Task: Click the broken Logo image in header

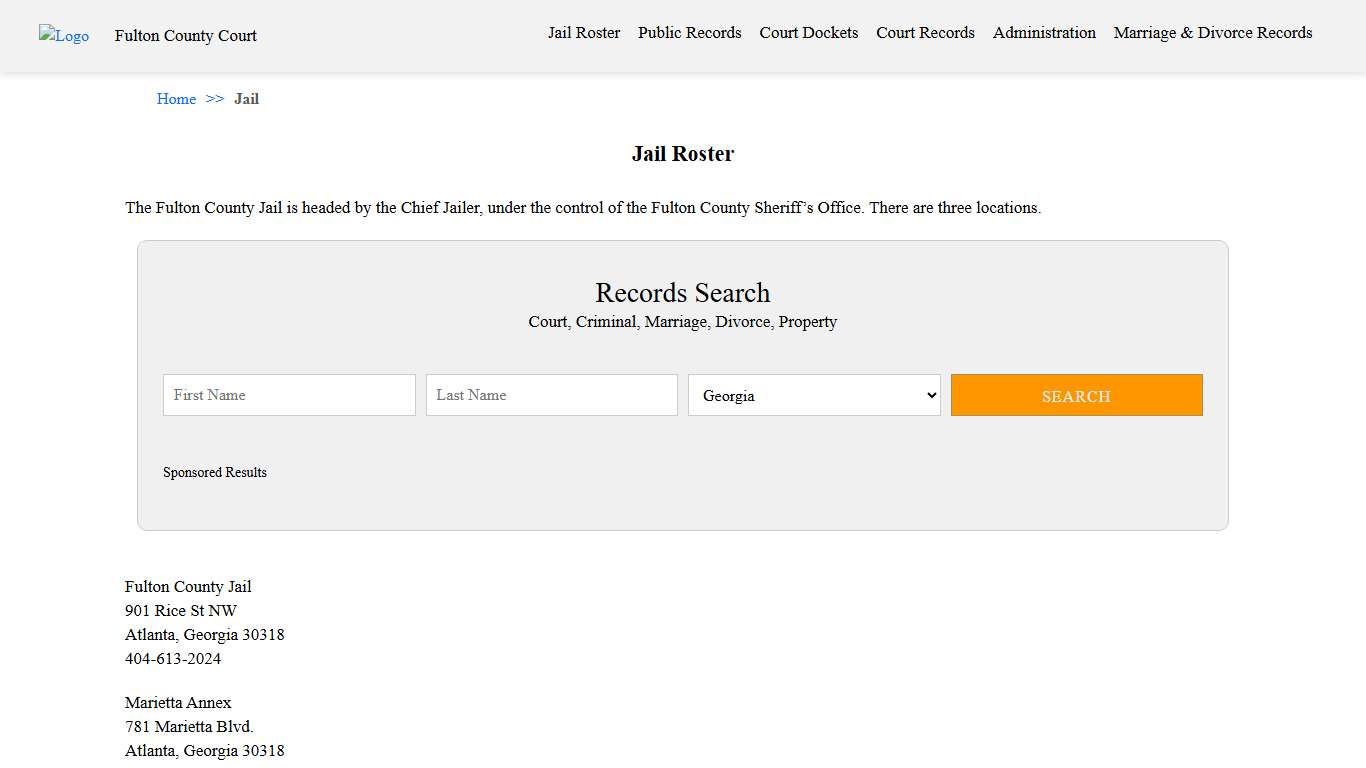Action: click(64, 36)
